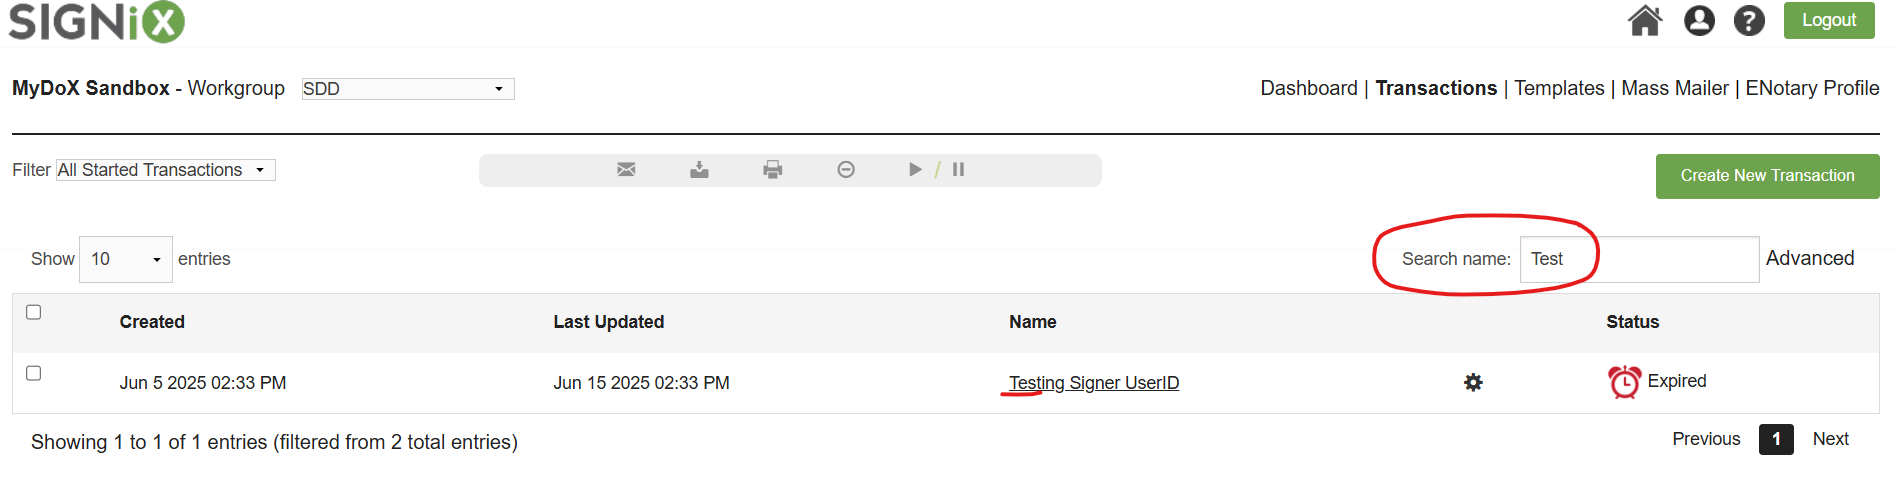Screen dimensions: 1896x491
Task: Click the help question mark icon
Action: pyautogui.click(x=1749, y=20)
